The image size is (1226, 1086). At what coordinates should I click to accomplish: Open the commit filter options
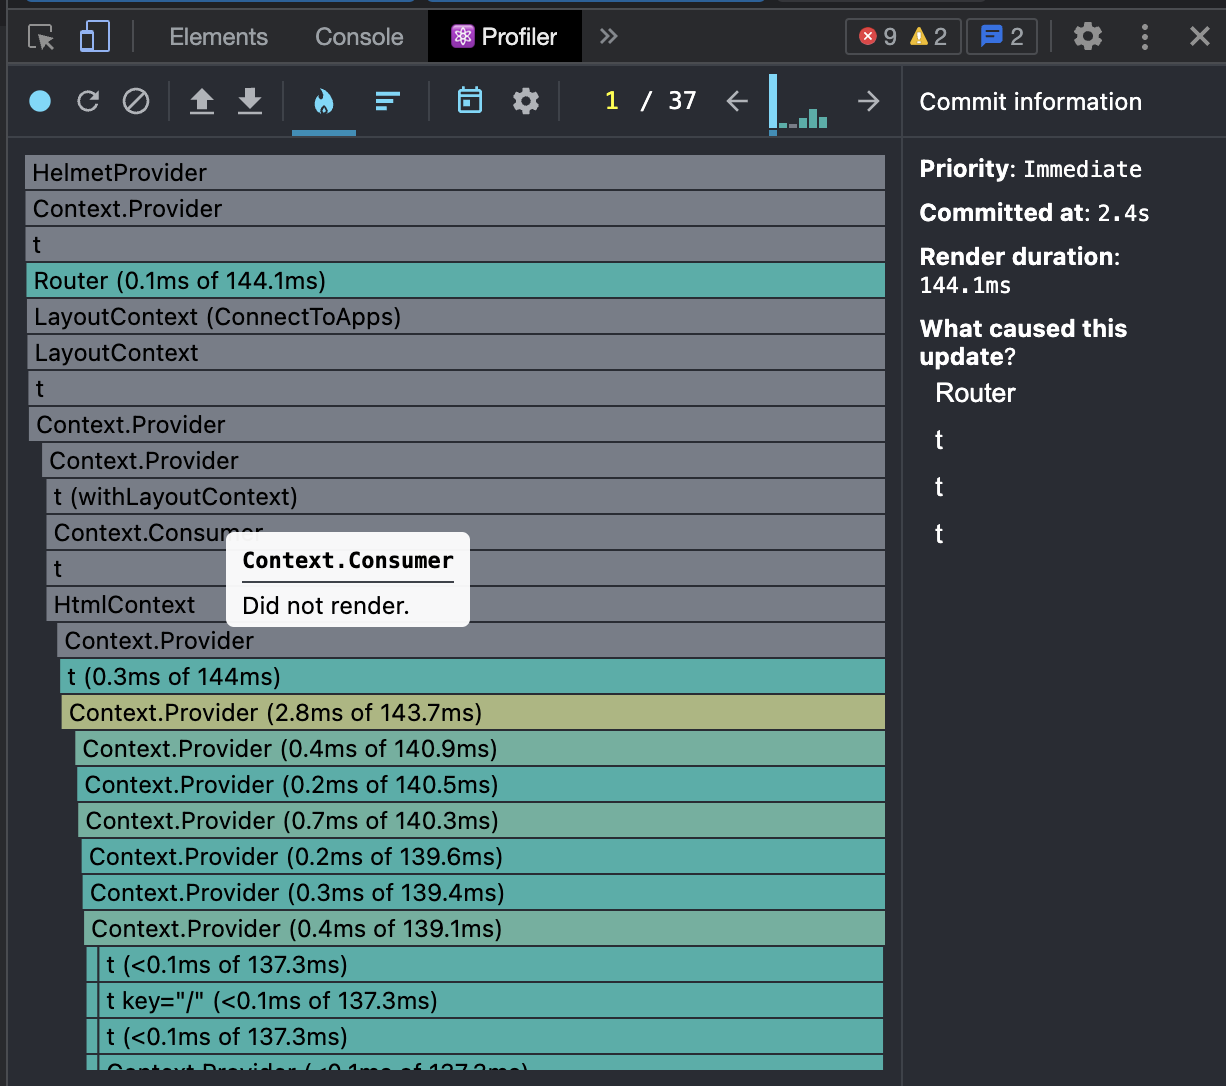[469, 101]
